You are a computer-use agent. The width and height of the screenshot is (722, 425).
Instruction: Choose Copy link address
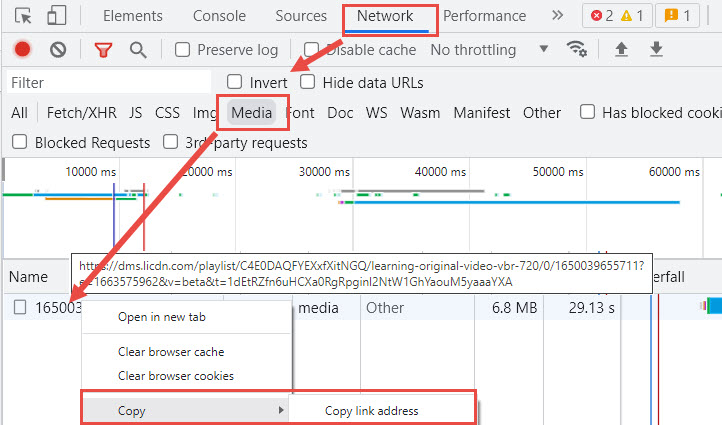click(x=371, y=410)
